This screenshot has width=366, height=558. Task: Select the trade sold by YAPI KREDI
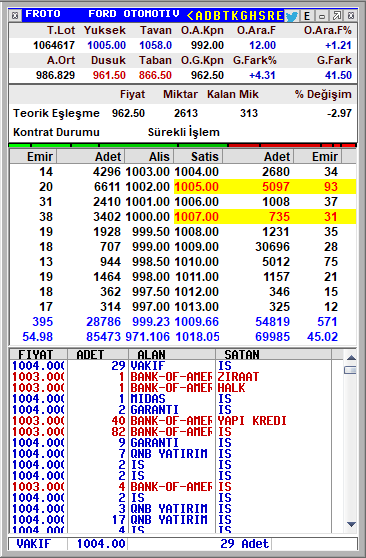click(171, 421)
